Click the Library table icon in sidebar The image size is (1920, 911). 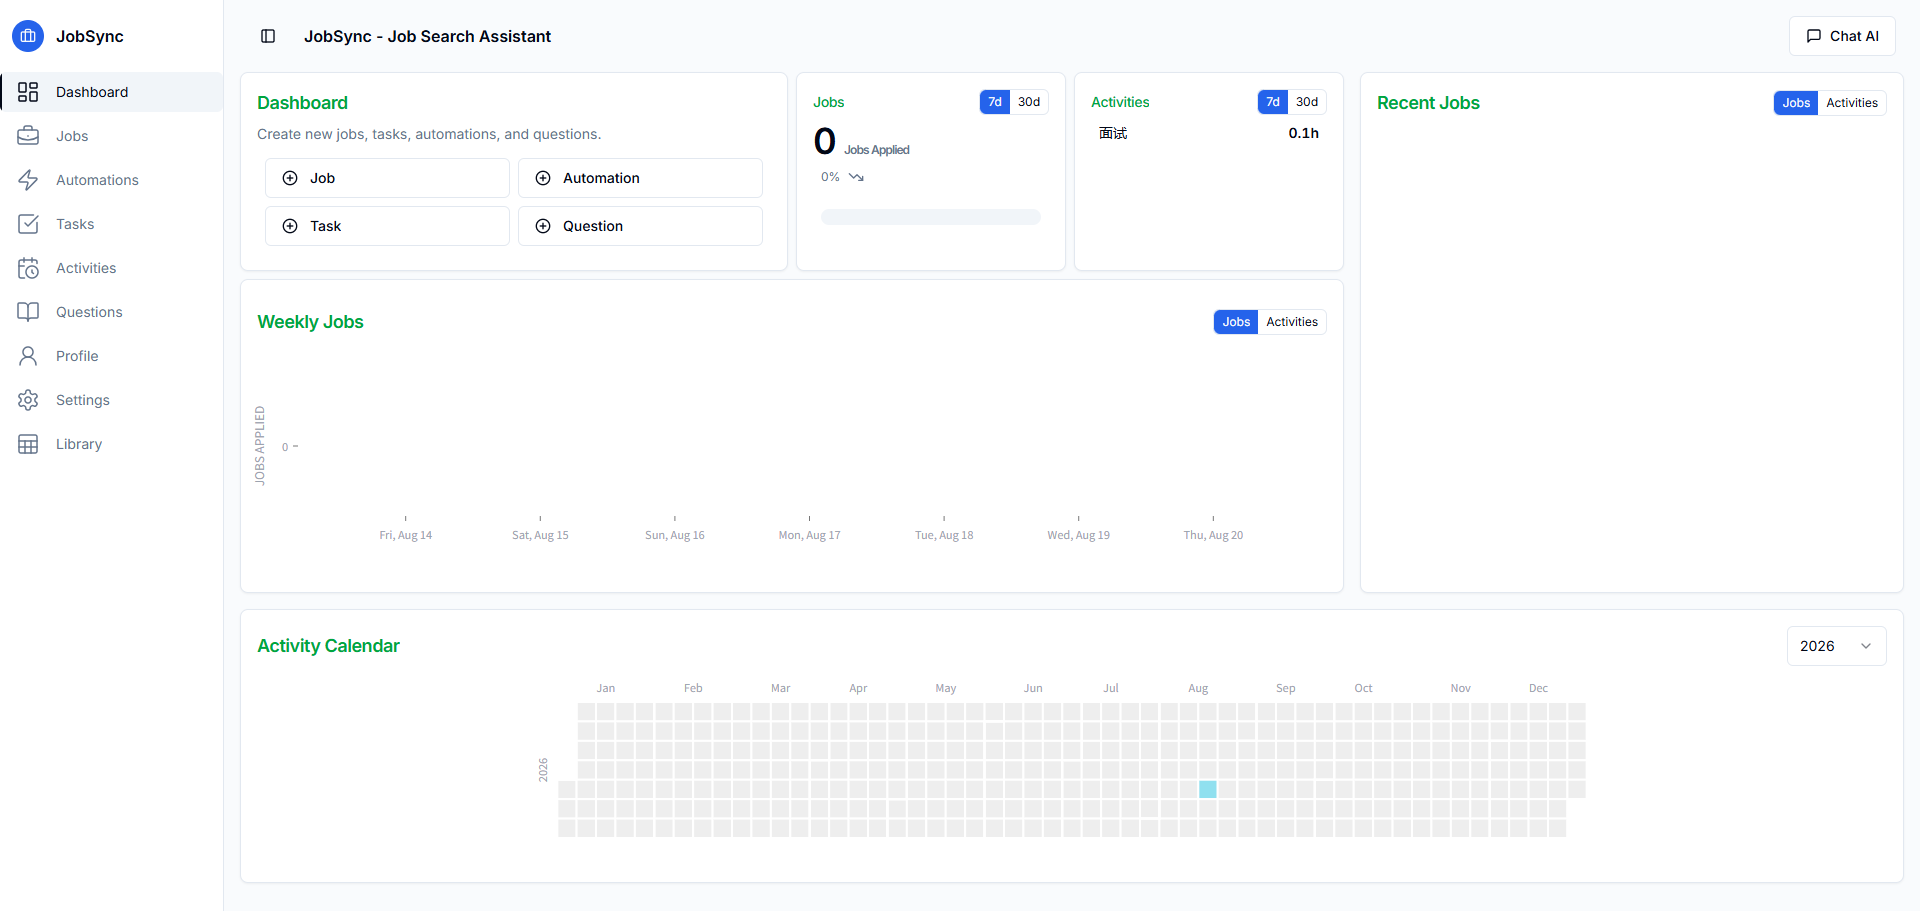tap(28, 444)
